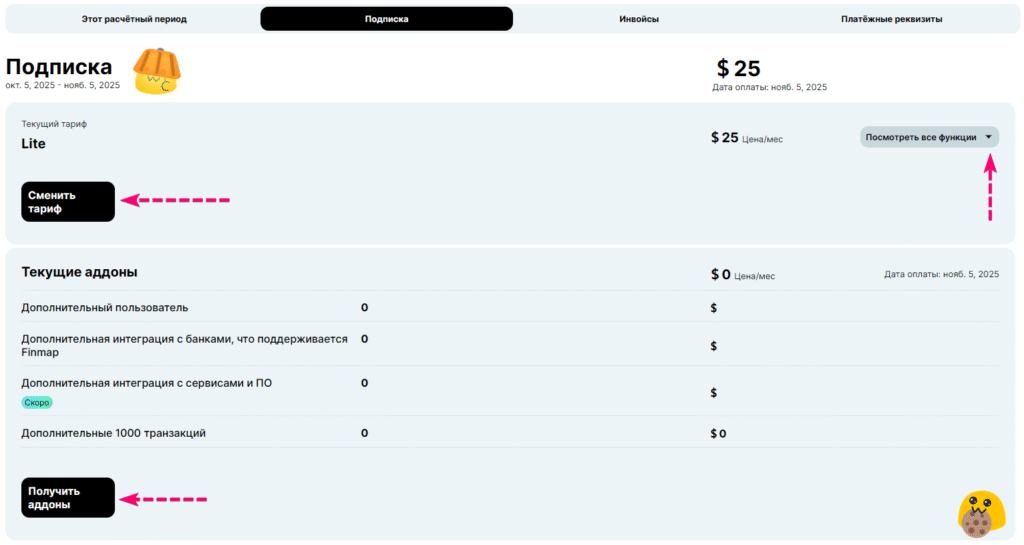Image resolution: width=1024 pixels, height=545 pixels.
Task: Open the Этот расчётный период tab
Action: pyautogui.click(x=134, y=19)
